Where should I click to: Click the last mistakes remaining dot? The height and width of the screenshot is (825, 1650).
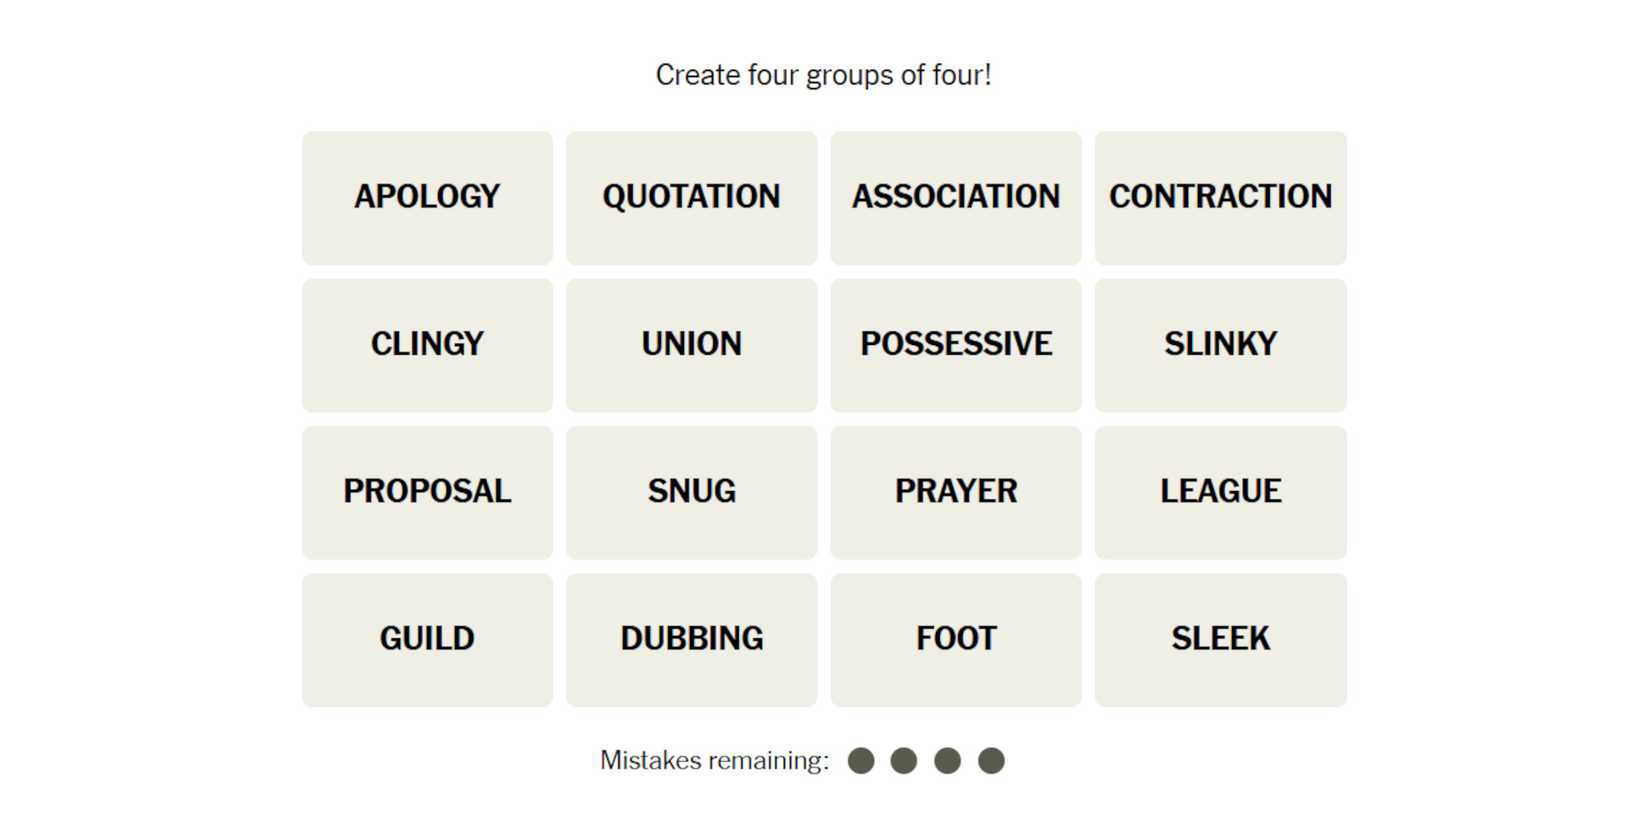991,761
